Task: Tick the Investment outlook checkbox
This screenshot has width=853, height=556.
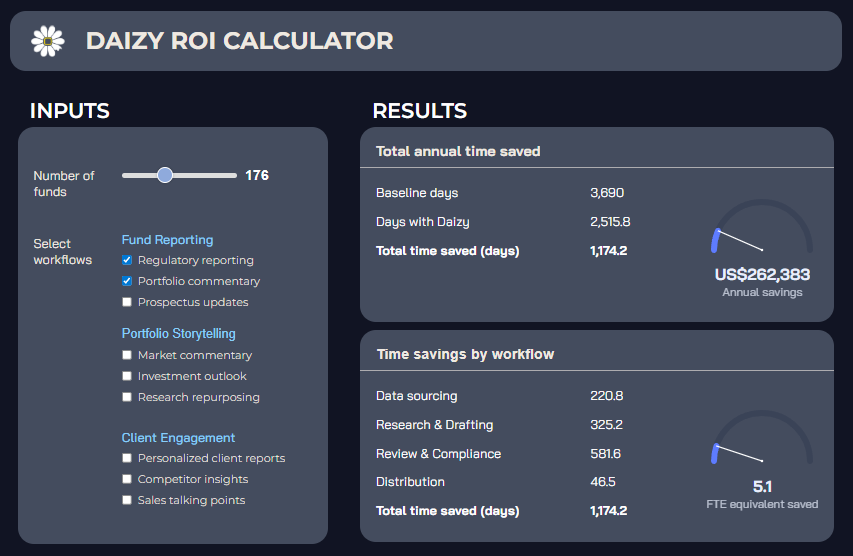Action: (x=127, y=376)
